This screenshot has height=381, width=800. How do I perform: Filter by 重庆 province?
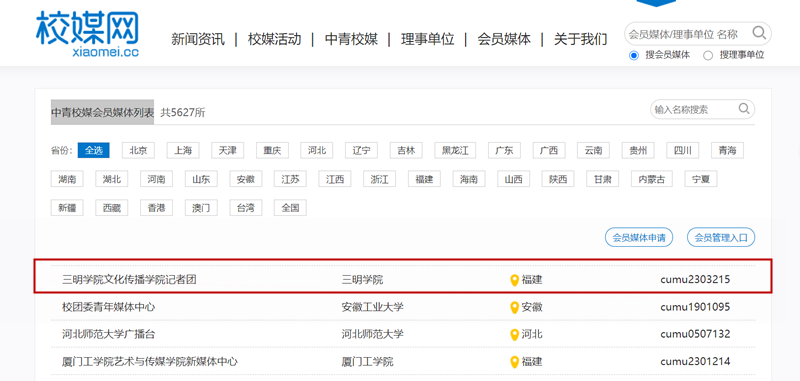[272, 150]
